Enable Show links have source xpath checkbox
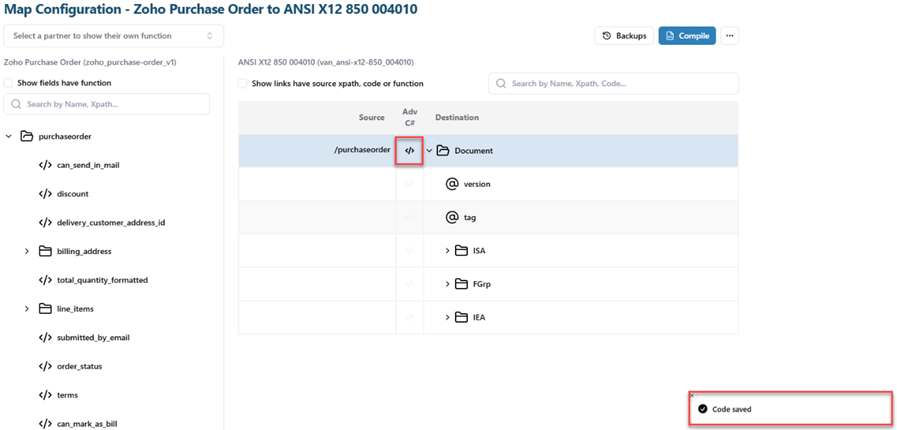Screen dimensions: 897x430 click(243, 83)
